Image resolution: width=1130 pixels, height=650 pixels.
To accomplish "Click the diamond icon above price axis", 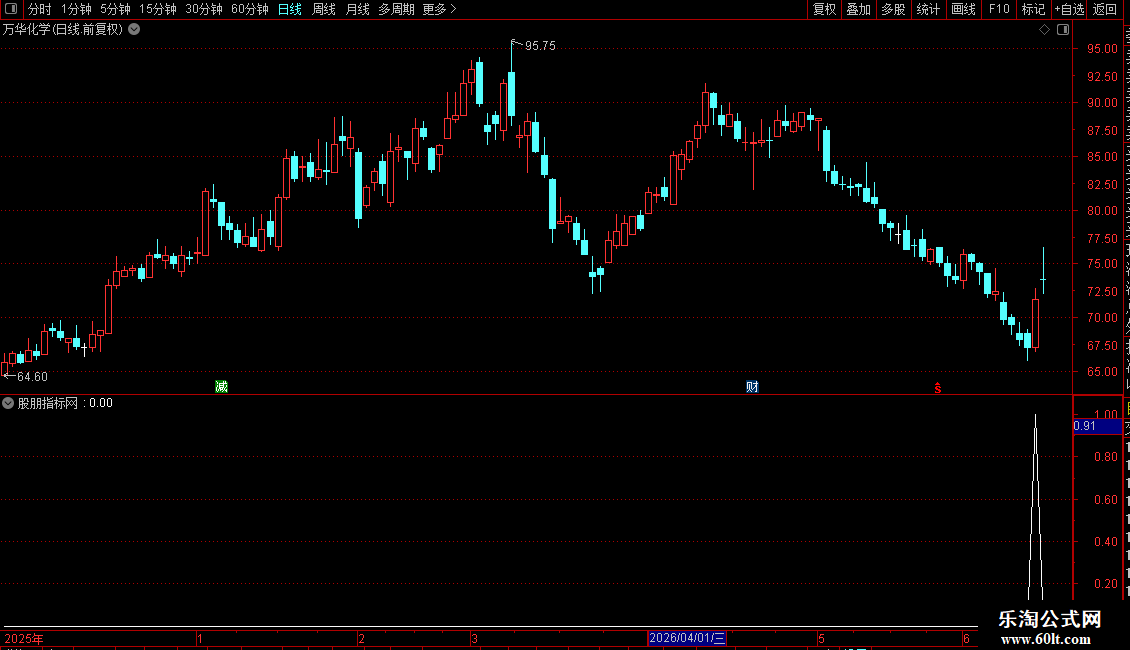I will pos(1044,30).
